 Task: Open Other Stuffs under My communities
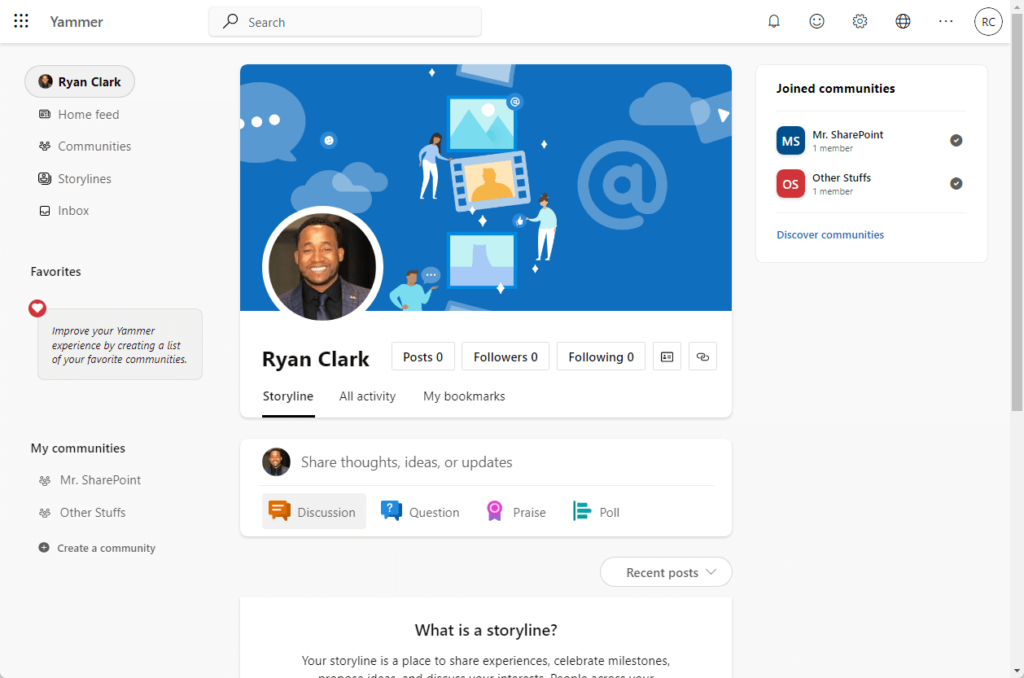93,513
